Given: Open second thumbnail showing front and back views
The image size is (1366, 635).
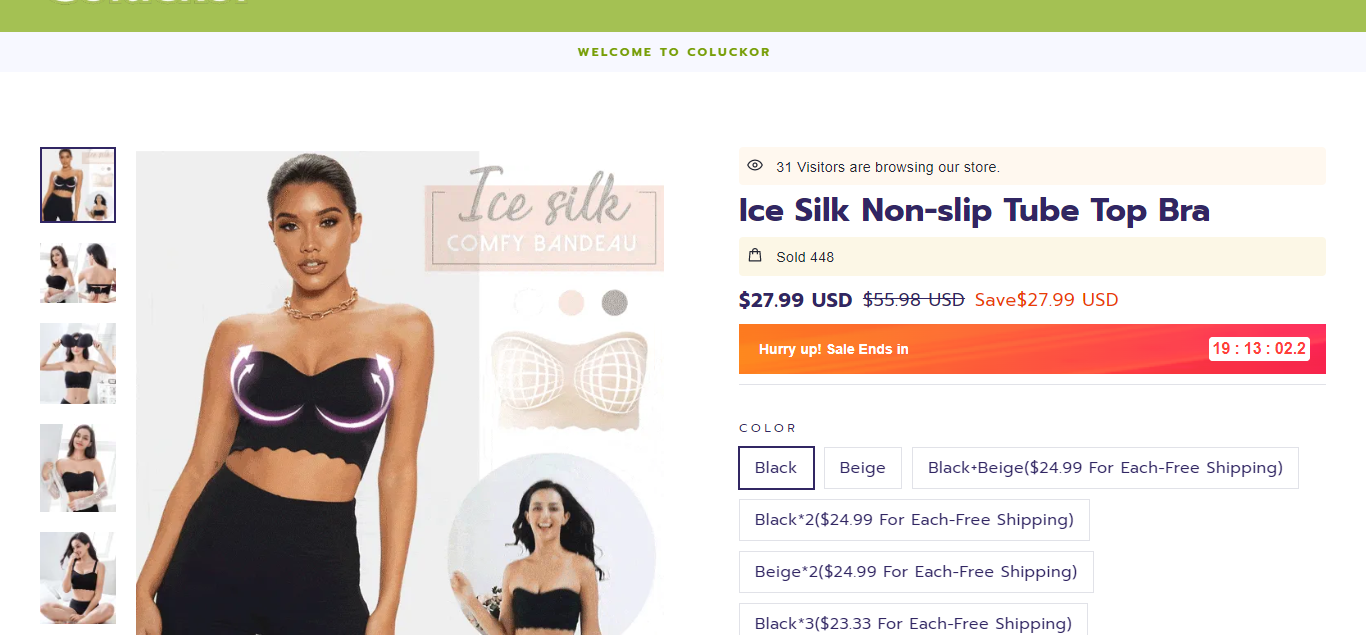Looking at the screenshot, I should click(78, 272).
